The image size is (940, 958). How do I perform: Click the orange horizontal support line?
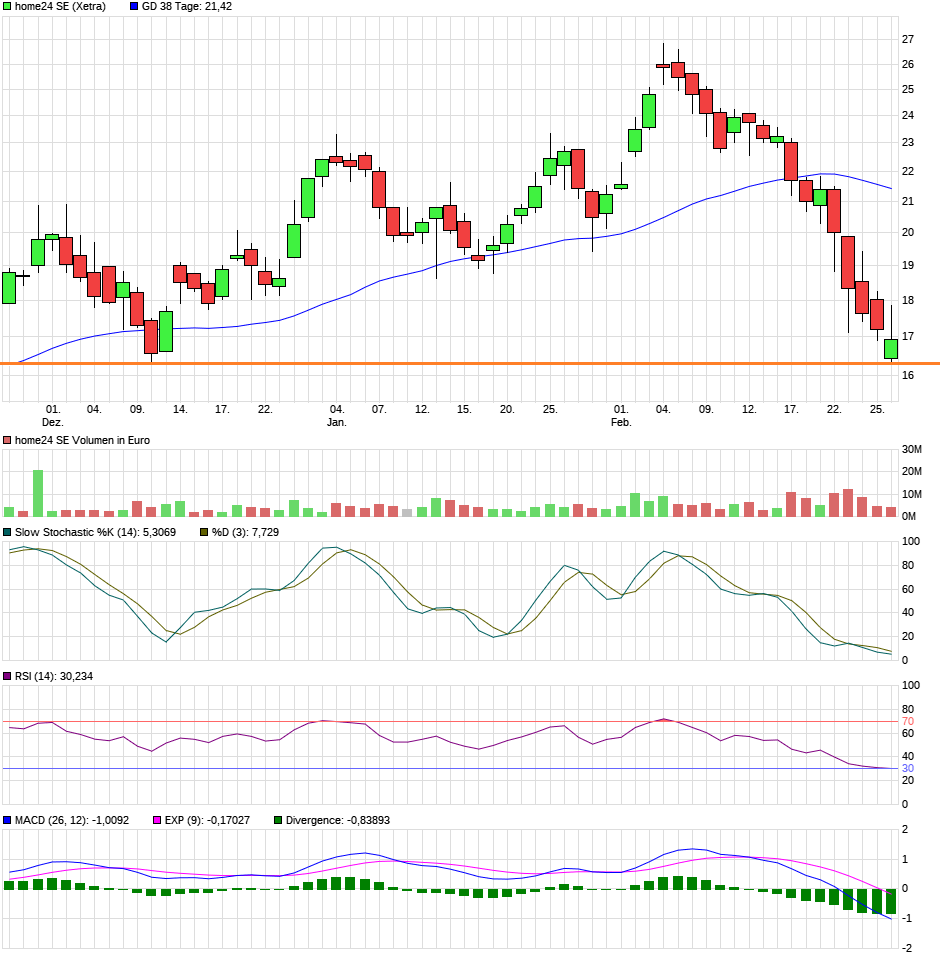click(x=450, y=361)
